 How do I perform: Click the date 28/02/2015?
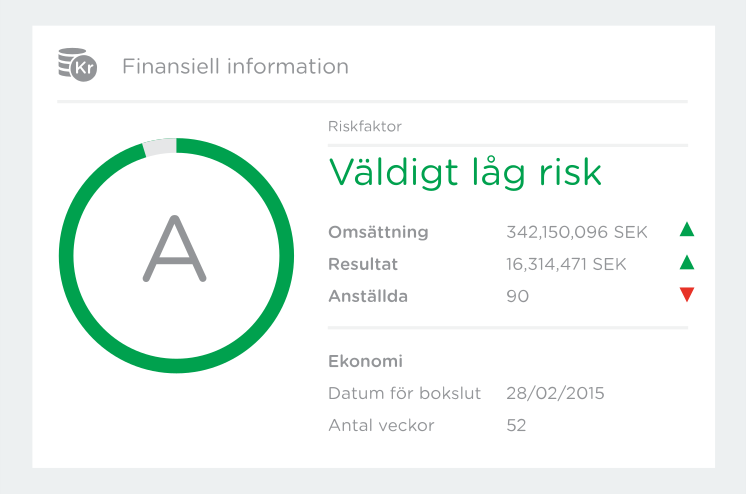click(x=555, y=393)
